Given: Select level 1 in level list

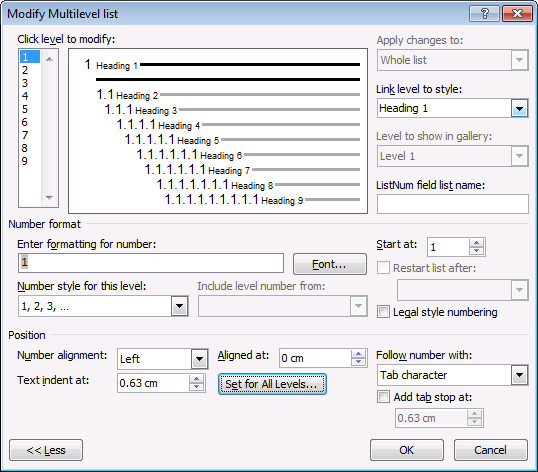Looking at the screenshot, I should (x=30, y=57).
